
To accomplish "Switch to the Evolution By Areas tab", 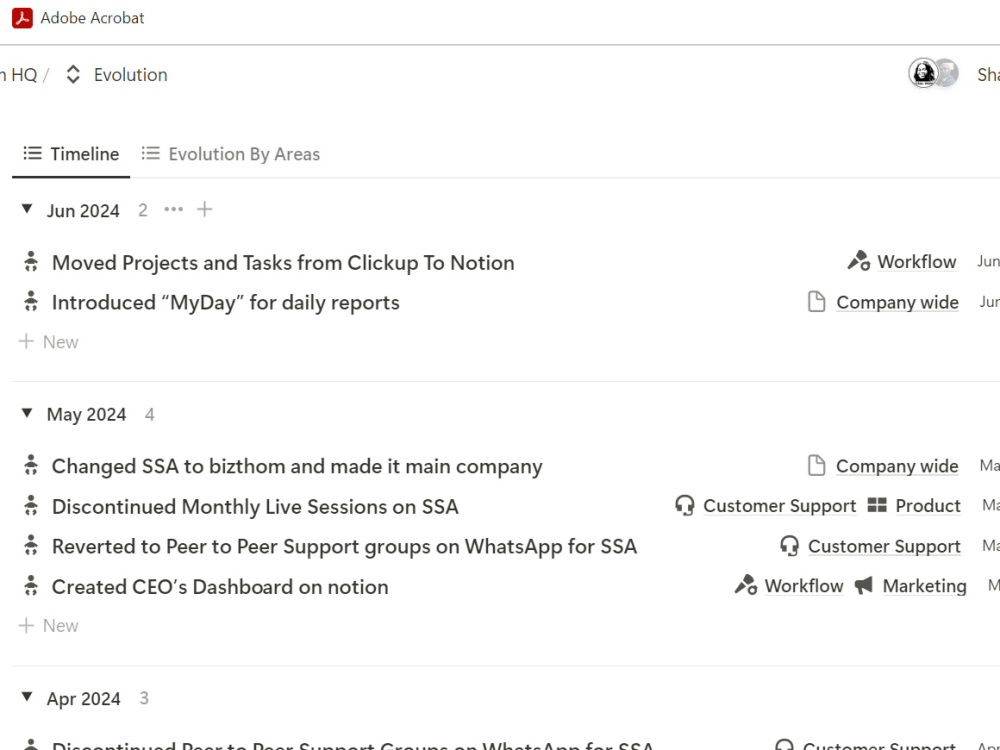I will point(231,154).
